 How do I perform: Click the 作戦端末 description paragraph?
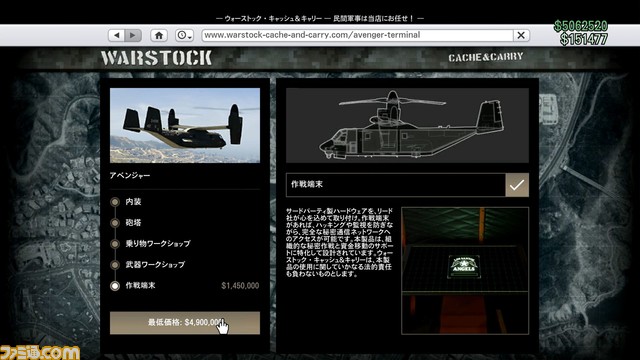(340, 242)
